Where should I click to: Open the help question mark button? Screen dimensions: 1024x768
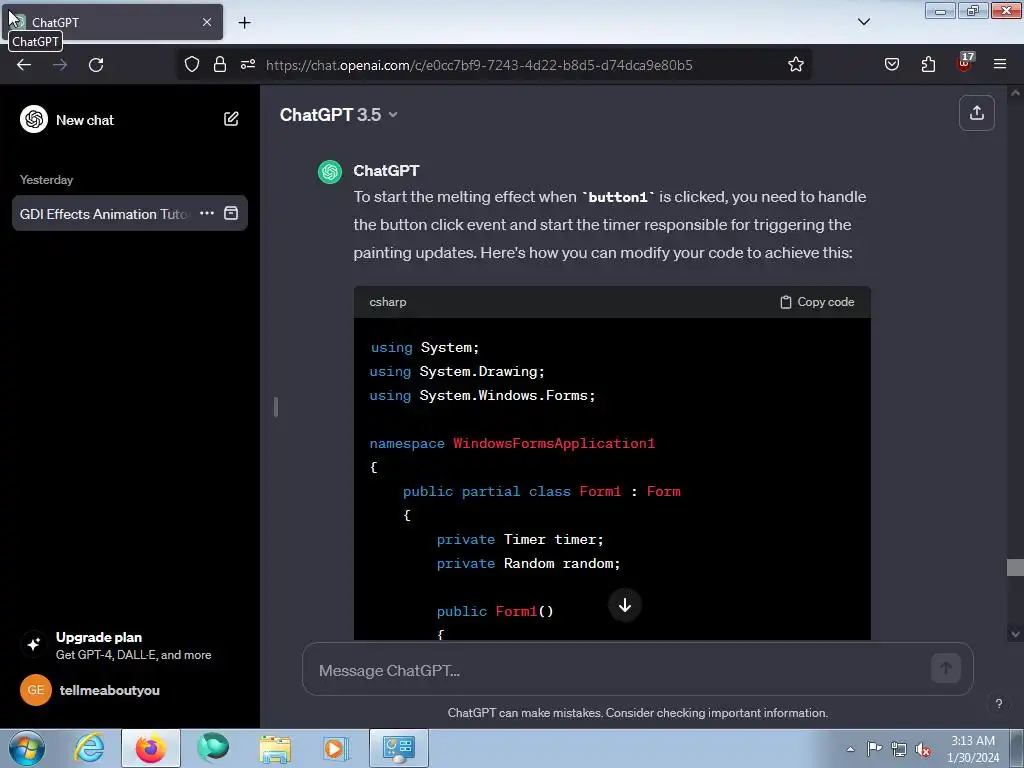tap(999, 703)
